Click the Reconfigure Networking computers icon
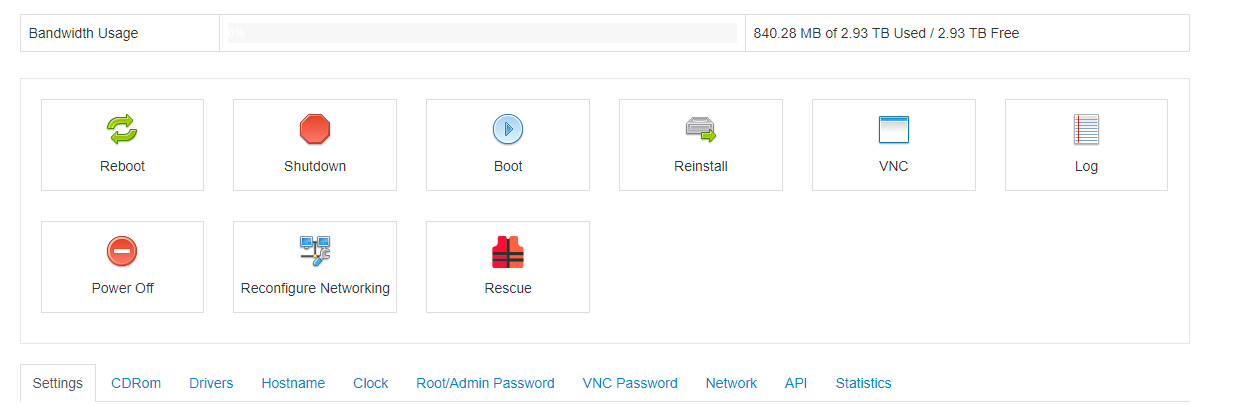1239x405 pixels. [315, 251]
